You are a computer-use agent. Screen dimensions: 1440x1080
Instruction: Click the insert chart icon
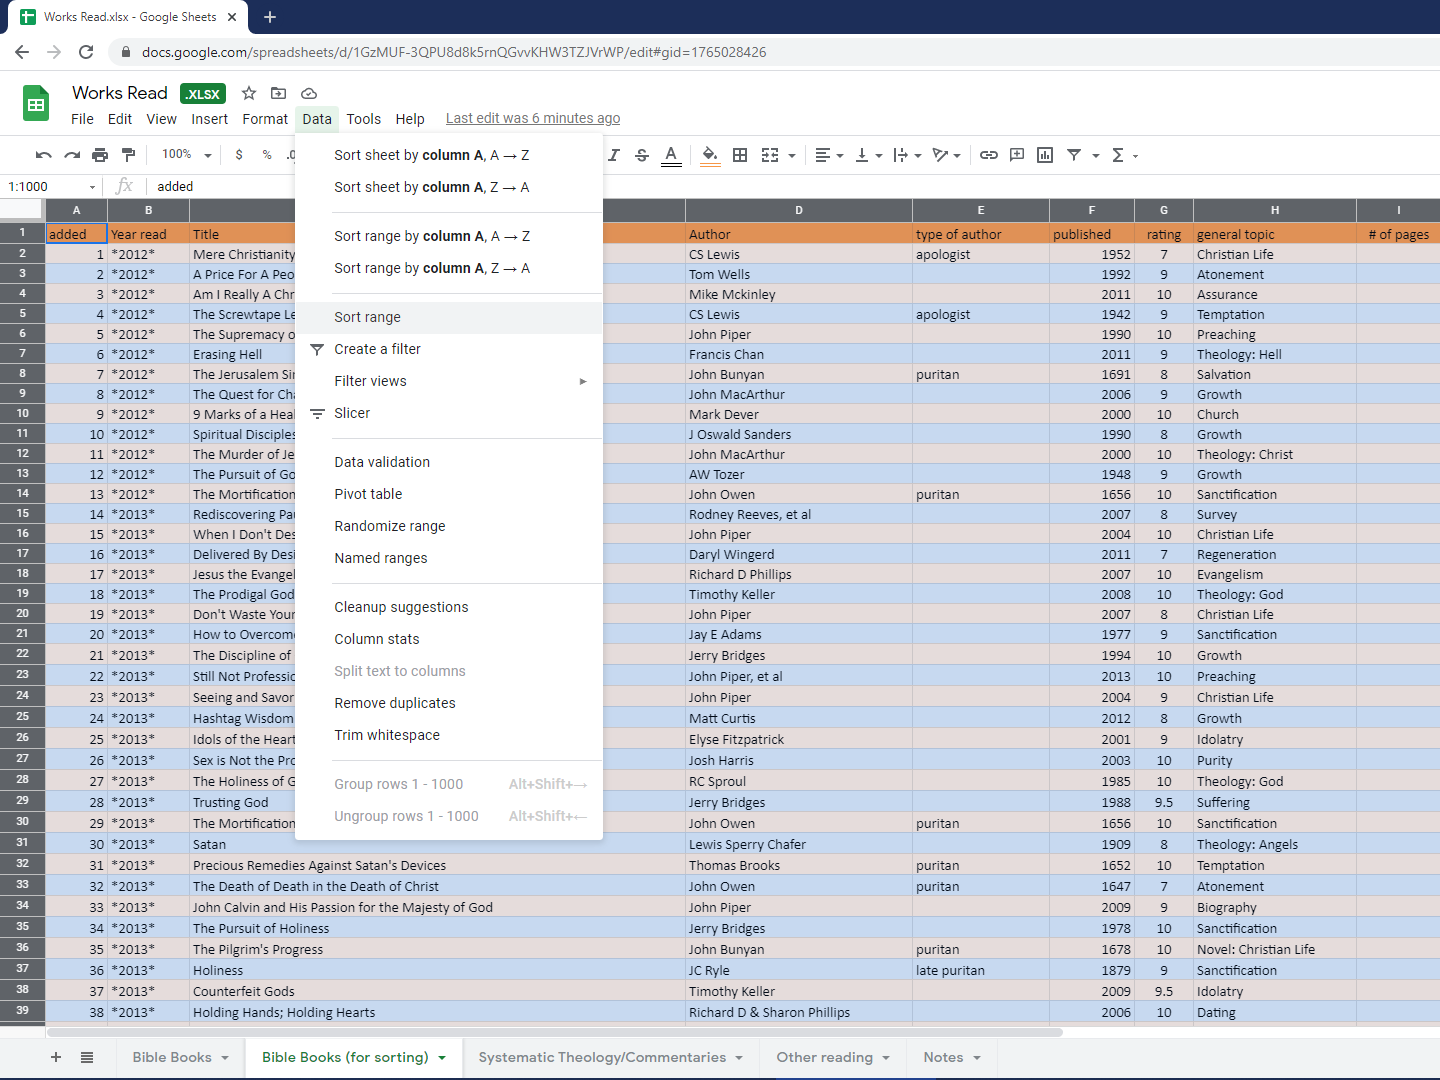pos(1045,155)
